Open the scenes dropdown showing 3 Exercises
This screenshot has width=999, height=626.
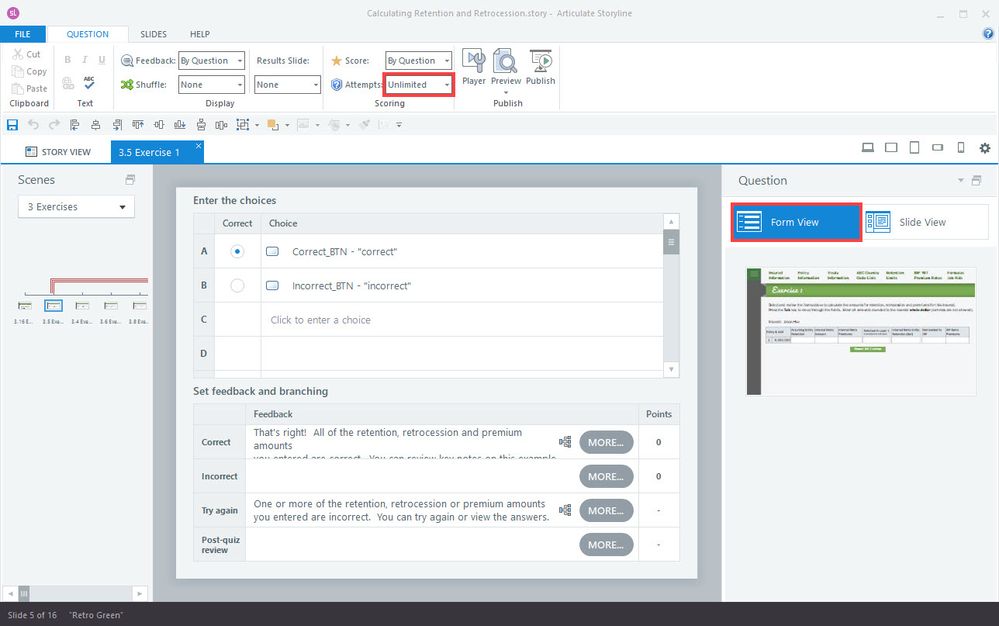(76, 207)
